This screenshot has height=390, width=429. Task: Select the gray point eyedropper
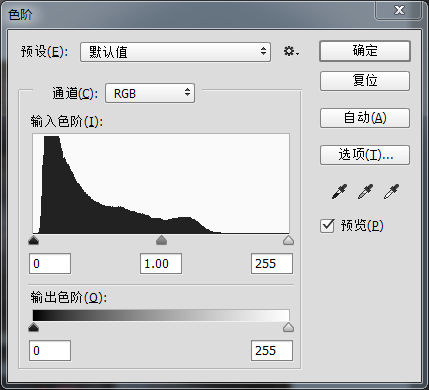pyautogui.click(x=365, y=192)
